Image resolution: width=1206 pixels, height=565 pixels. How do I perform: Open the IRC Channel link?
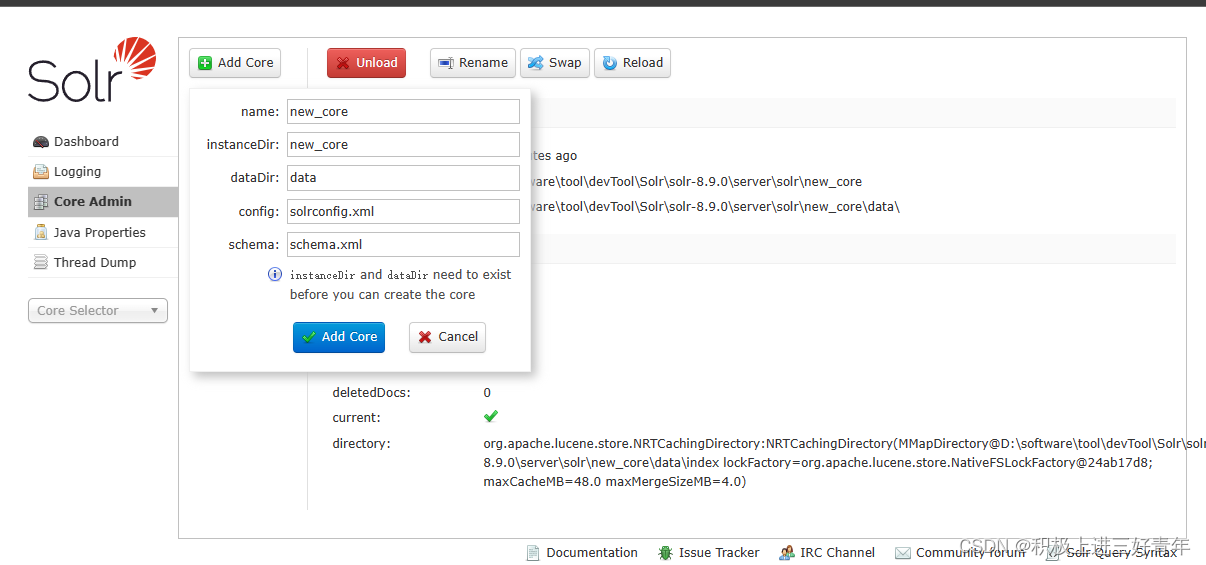click(x=826, y=553)
